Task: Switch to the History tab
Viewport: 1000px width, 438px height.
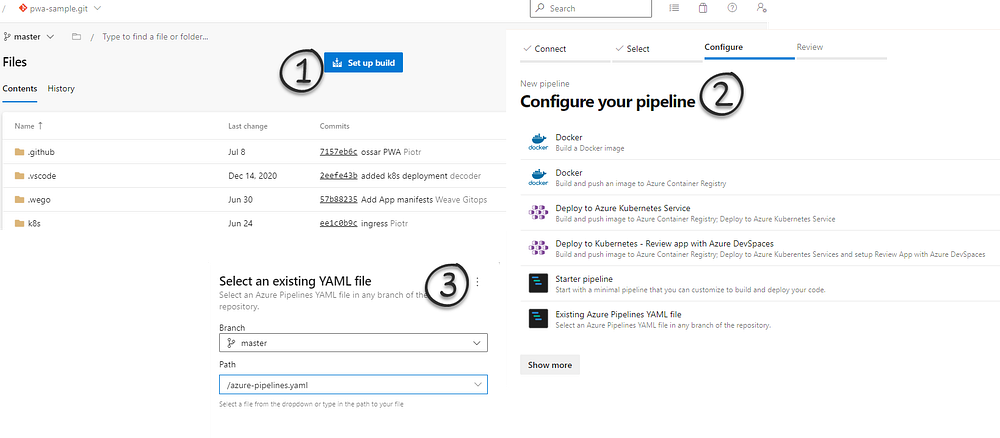Action: [61, 89]
